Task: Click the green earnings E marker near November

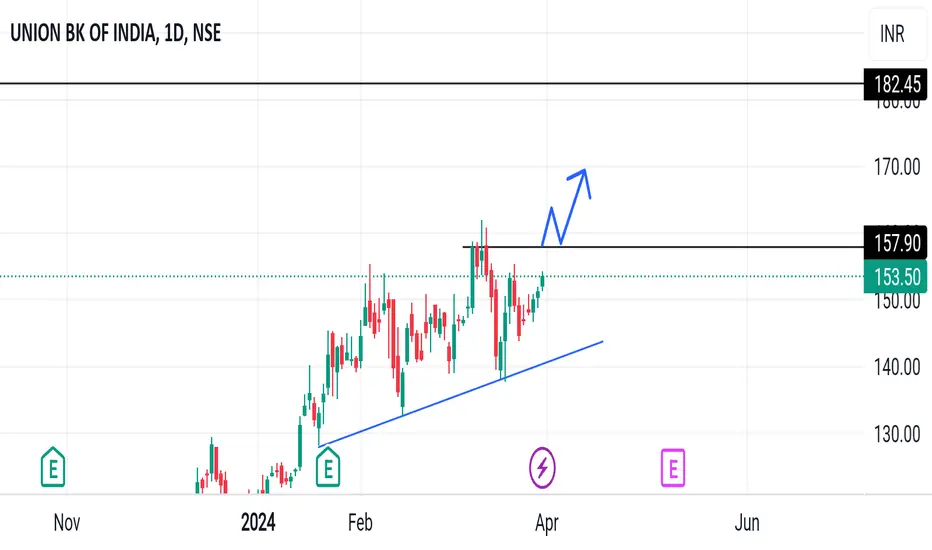Action: [x=53, y=467]
